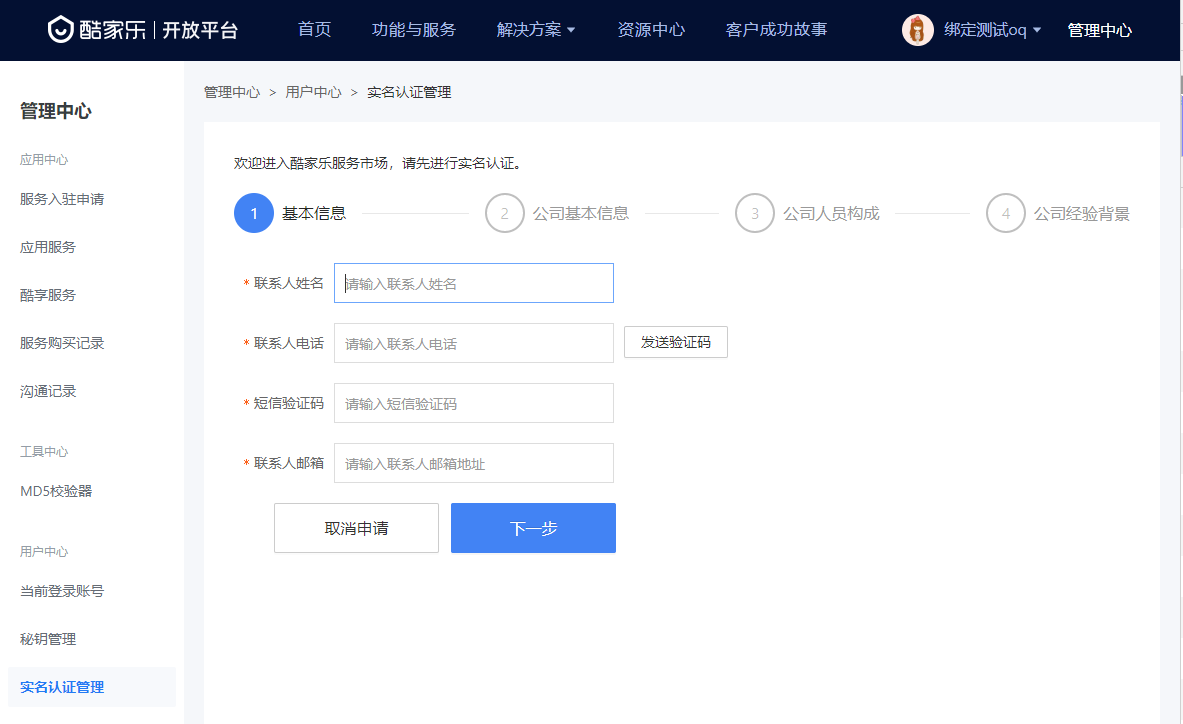Image resolution: width=1183 pixels, height=724 pixels.
Task: Select 秘钥管理 in the sidebar
Action: [48, 639]
